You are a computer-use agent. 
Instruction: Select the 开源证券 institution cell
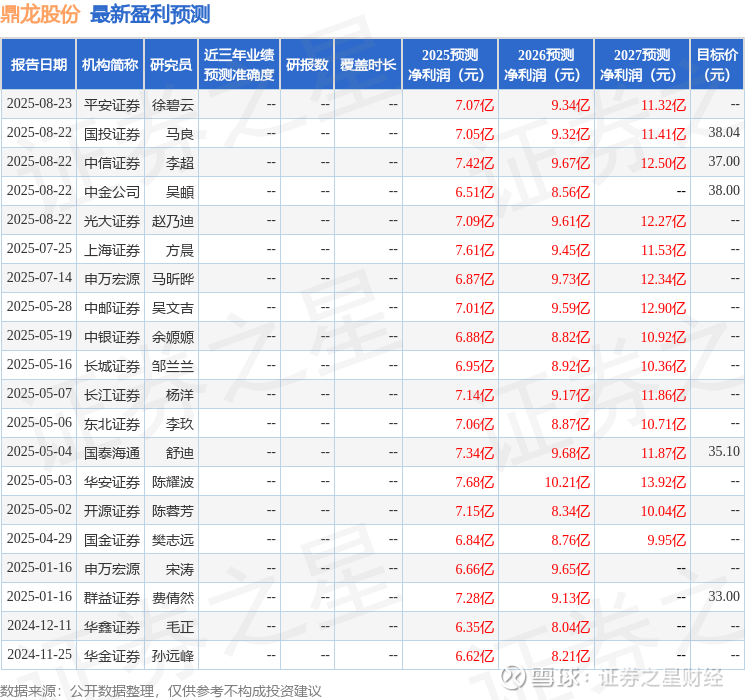pyautogui.click(x=112, y=511)
